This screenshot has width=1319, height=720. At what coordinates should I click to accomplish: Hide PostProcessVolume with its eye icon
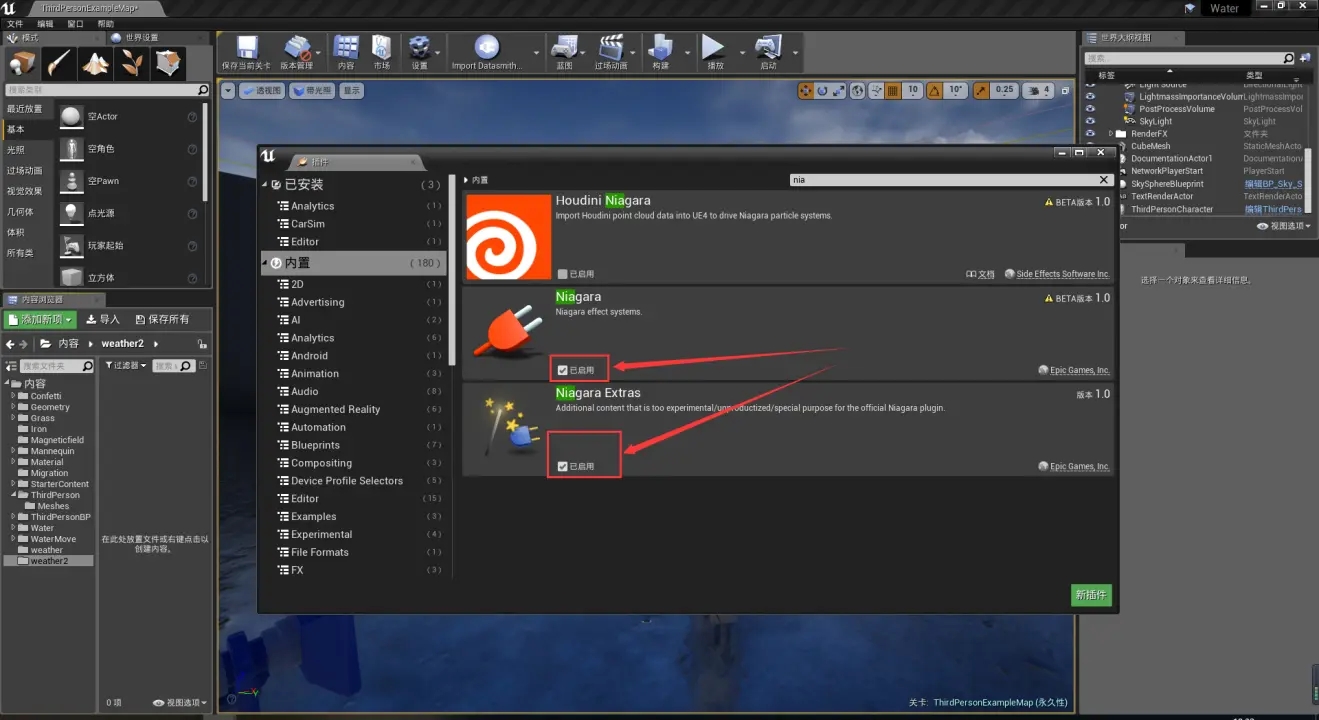(1090, 109)
